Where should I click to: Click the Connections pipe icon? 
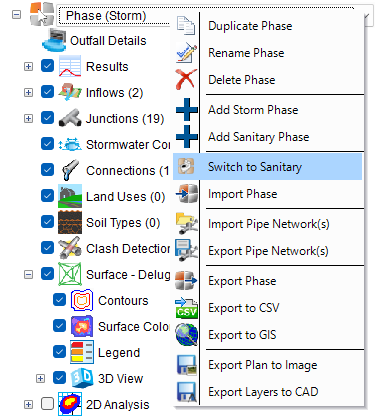(70, 170)
